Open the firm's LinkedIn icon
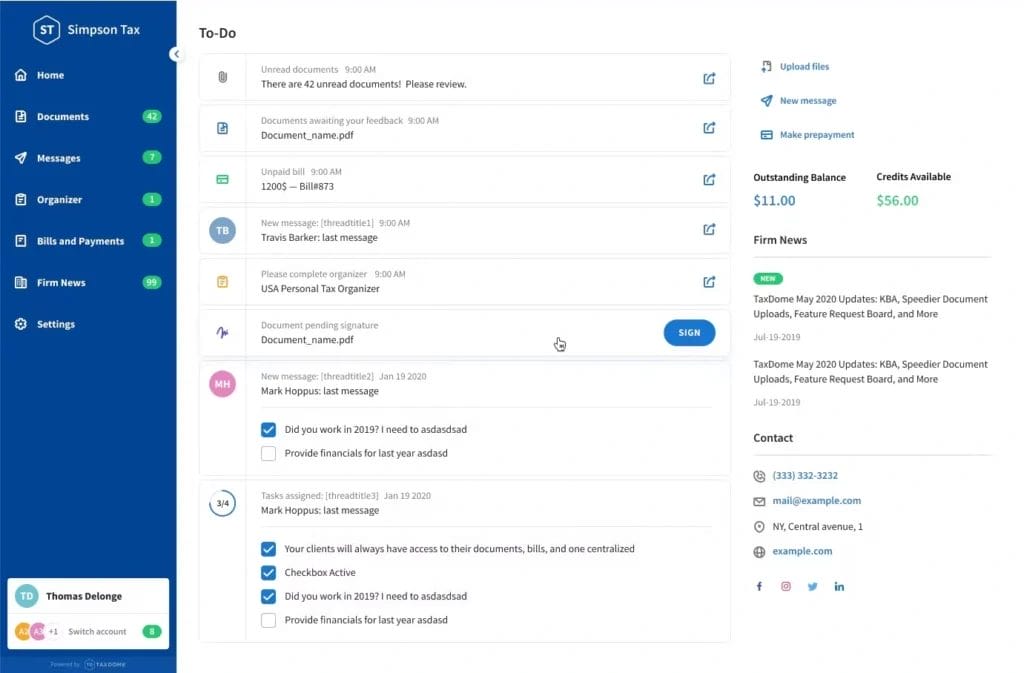 click(839, 587)
